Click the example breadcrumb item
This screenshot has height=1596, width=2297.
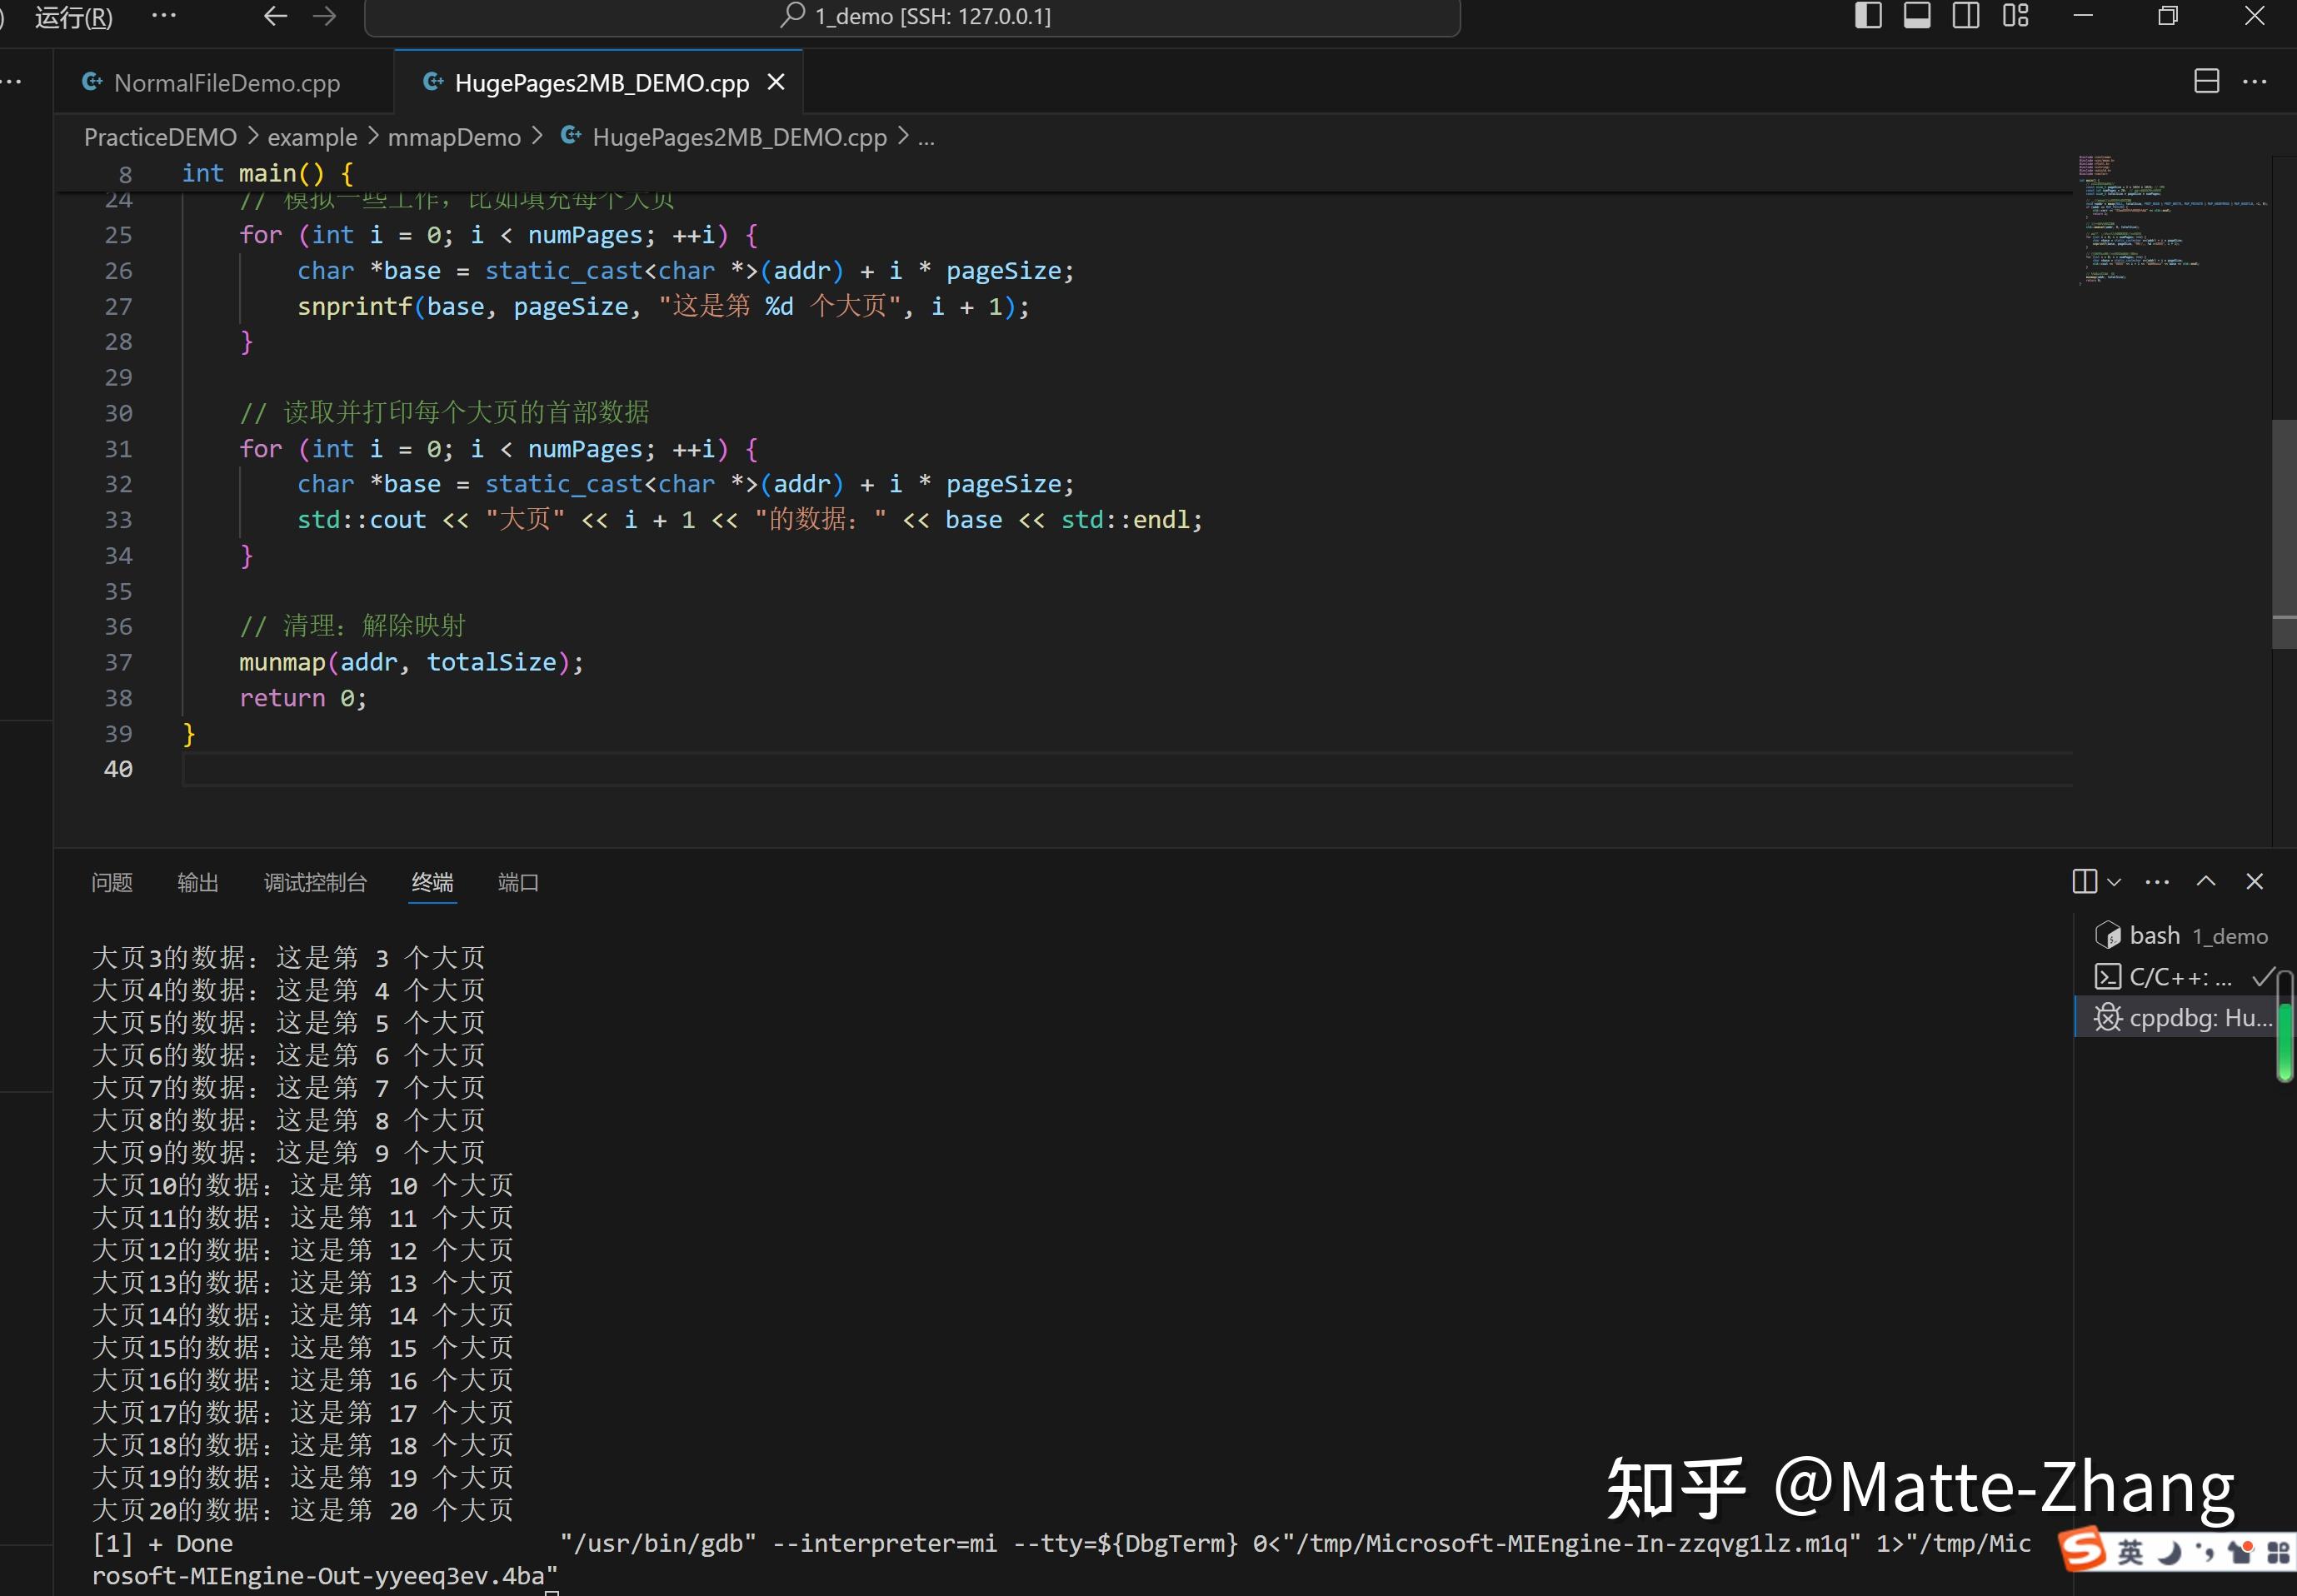coord(313,137)
